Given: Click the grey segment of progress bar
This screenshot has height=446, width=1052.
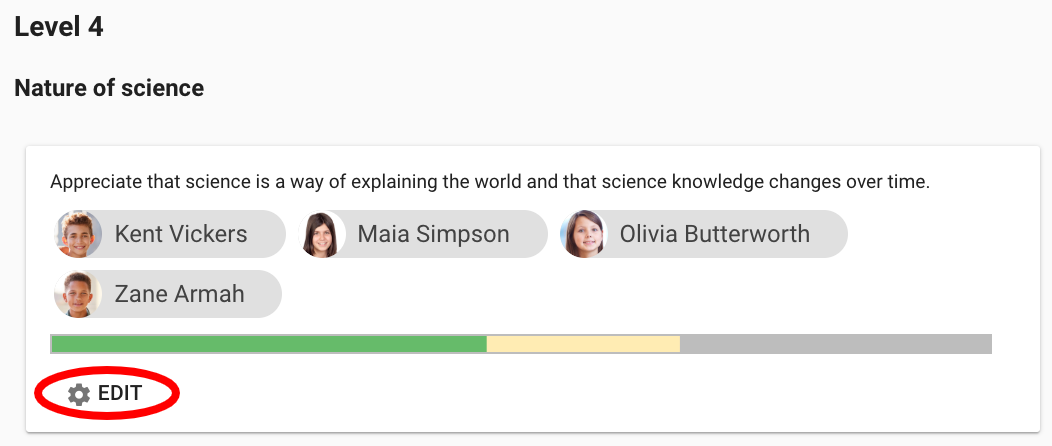Looking at the screenshot, I should point(835,344).
